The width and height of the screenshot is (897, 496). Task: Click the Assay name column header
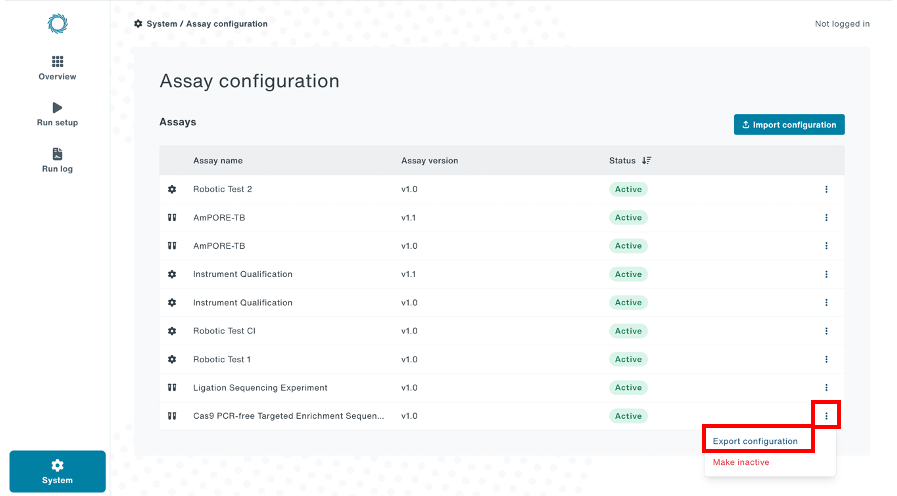click(x=218, y=161)
